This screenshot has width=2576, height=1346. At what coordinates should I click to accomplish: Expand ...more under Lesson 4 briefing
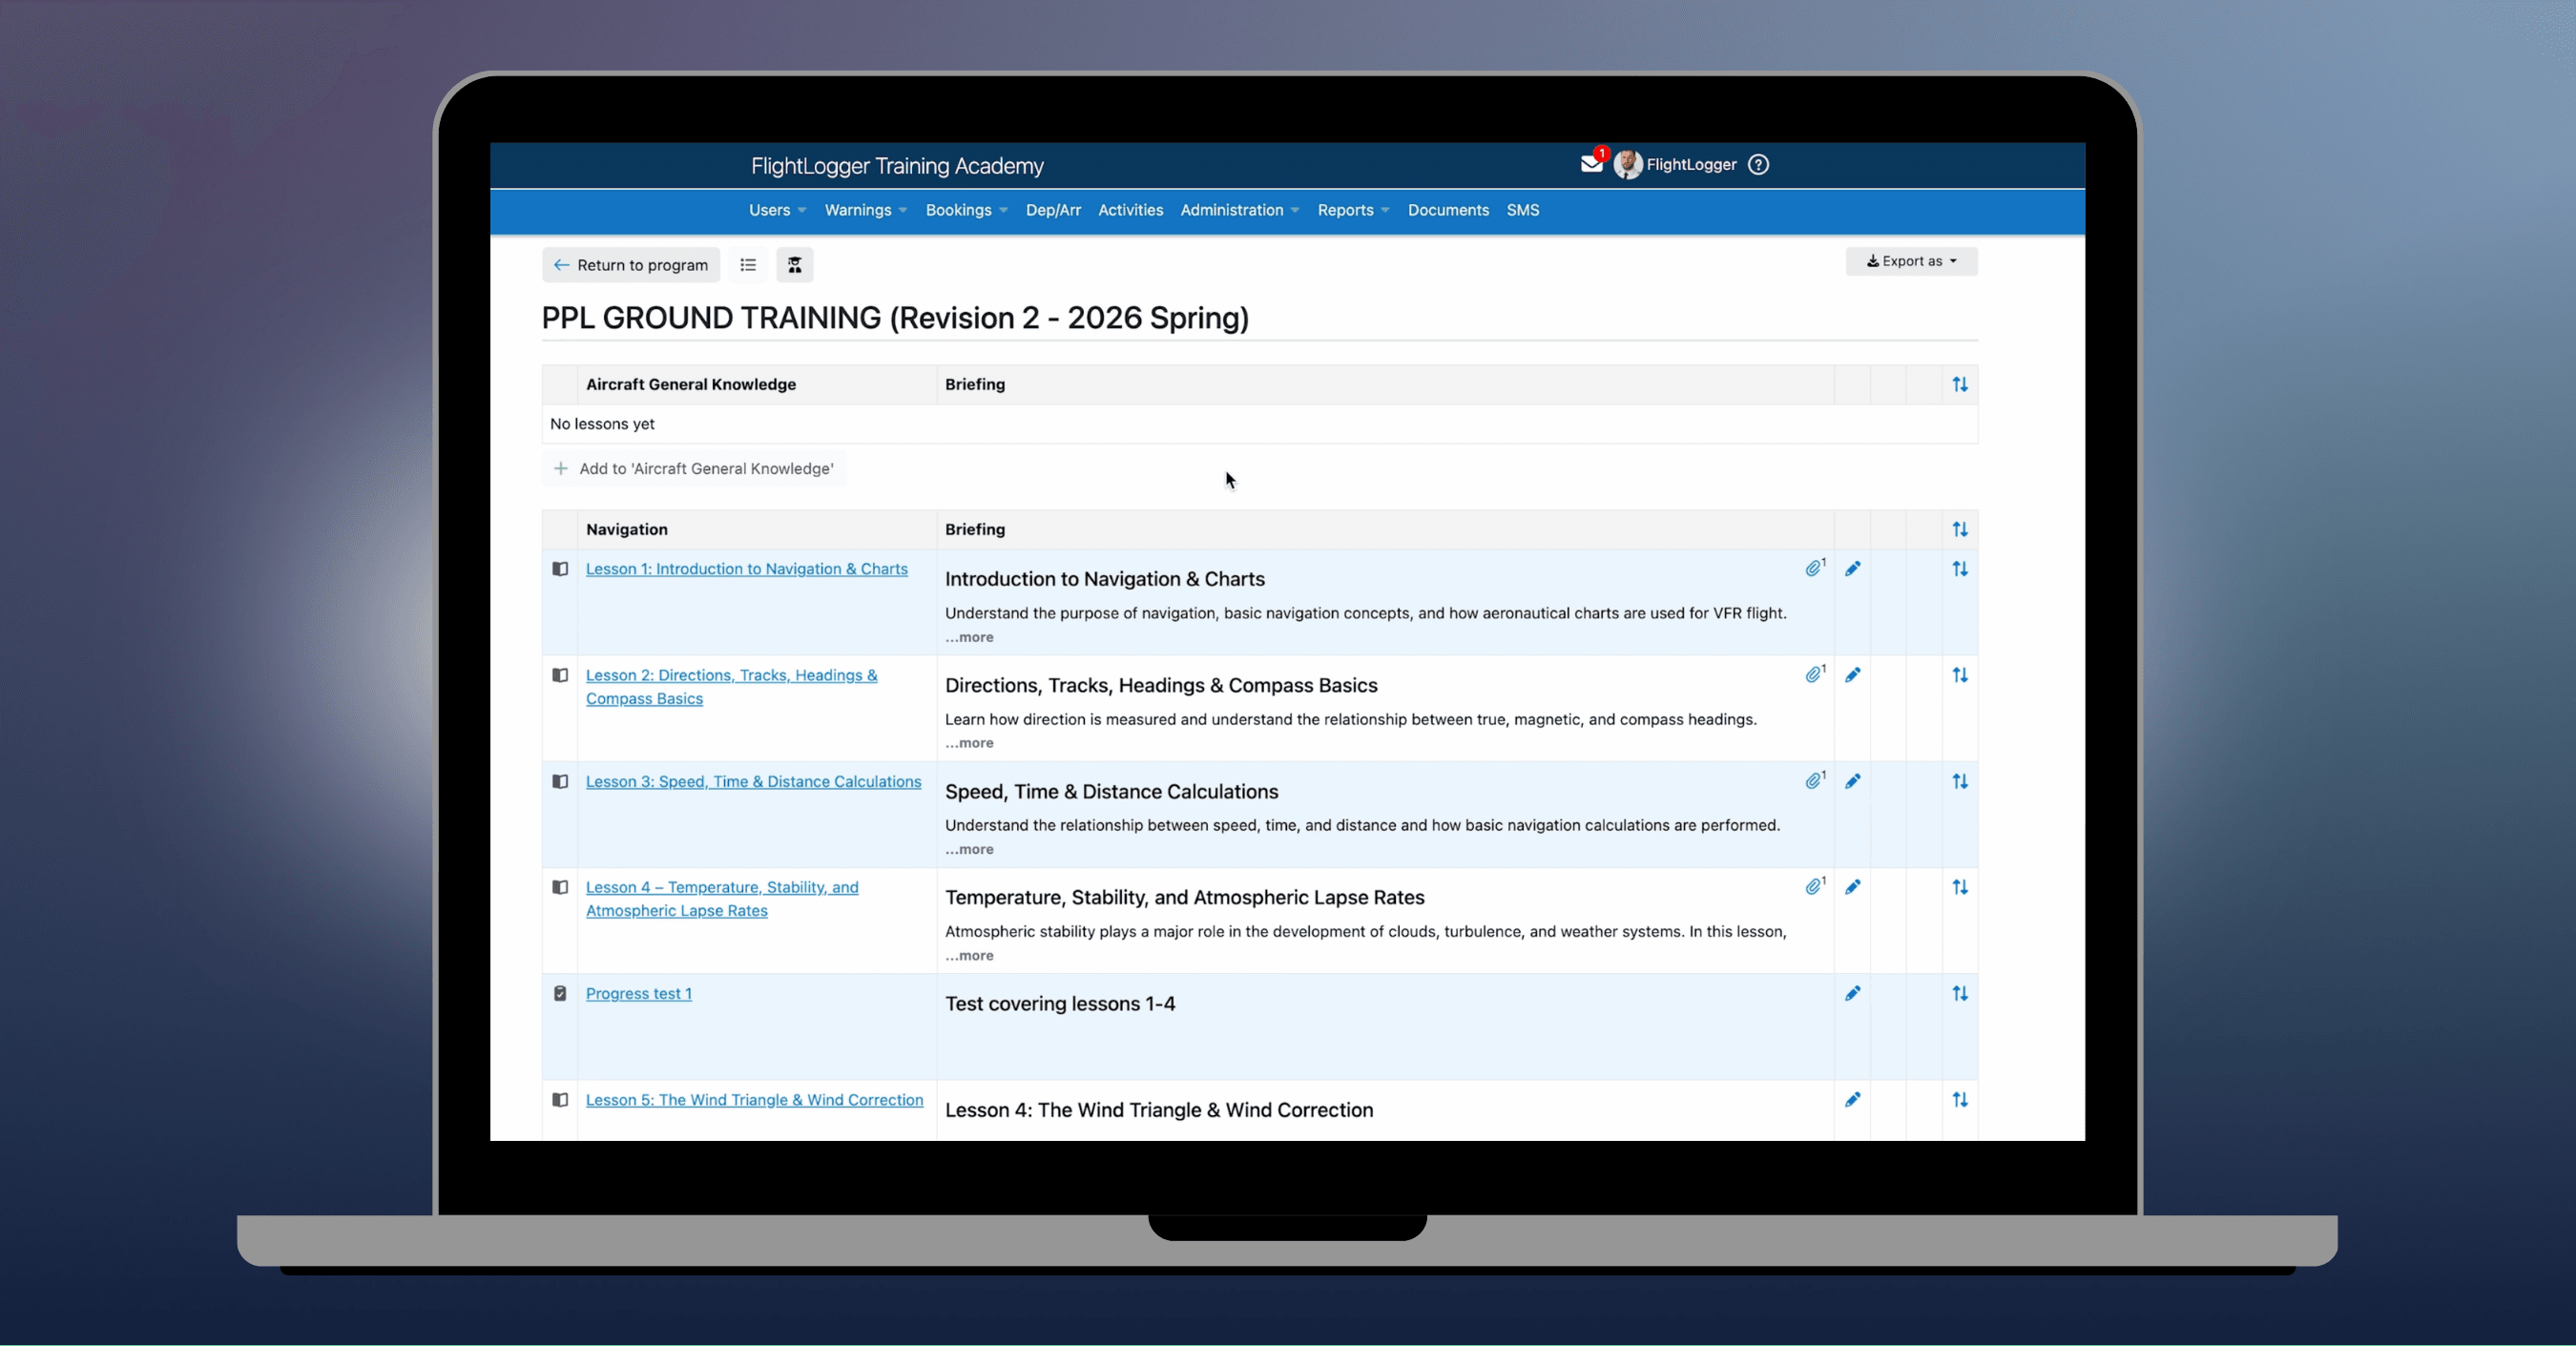(969, 956)
